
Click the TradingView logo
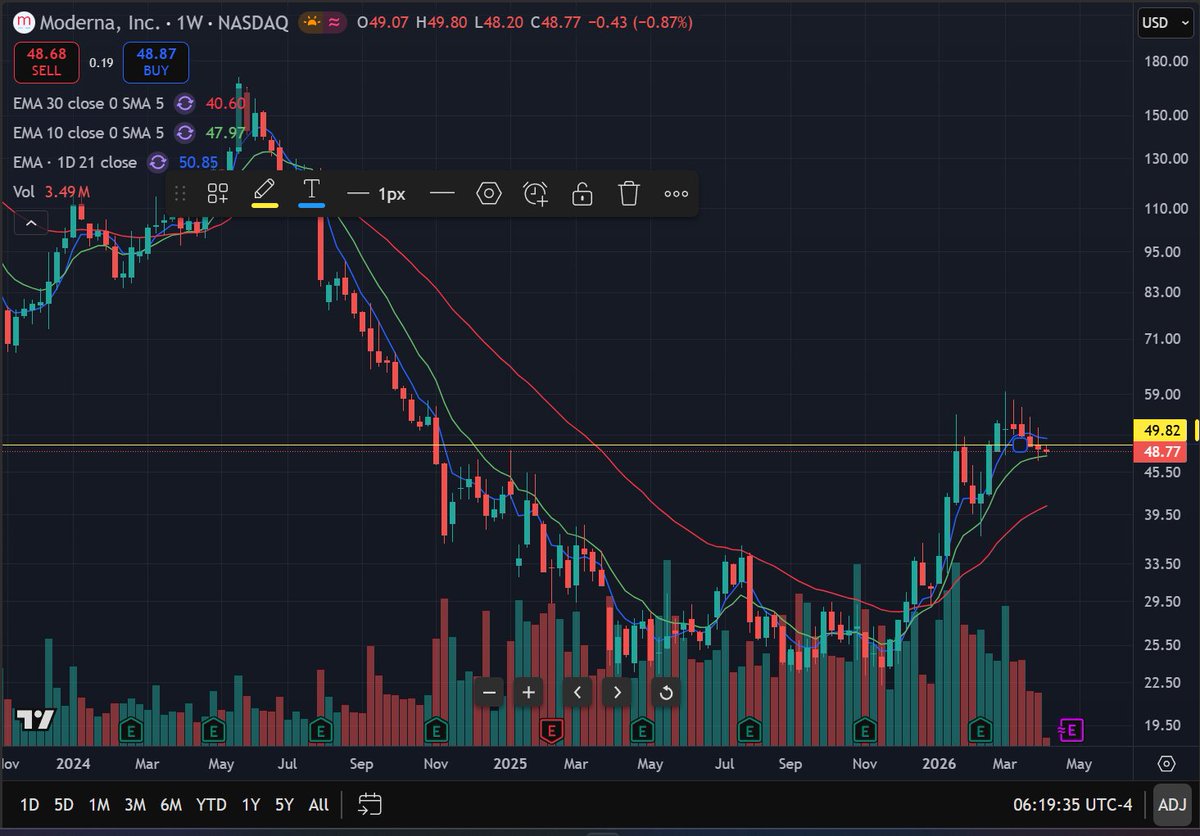(34, 720)
